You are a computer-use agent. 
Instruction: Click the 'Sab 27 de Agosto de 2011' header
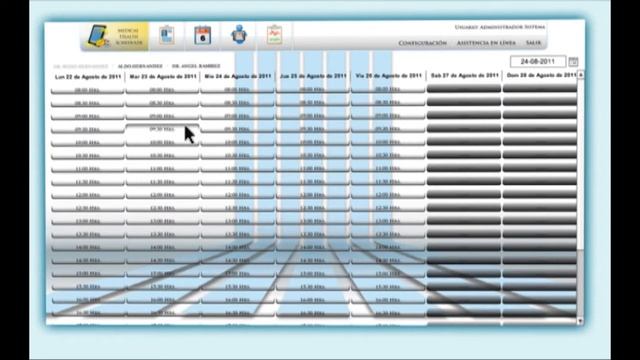tap(464, 76)
